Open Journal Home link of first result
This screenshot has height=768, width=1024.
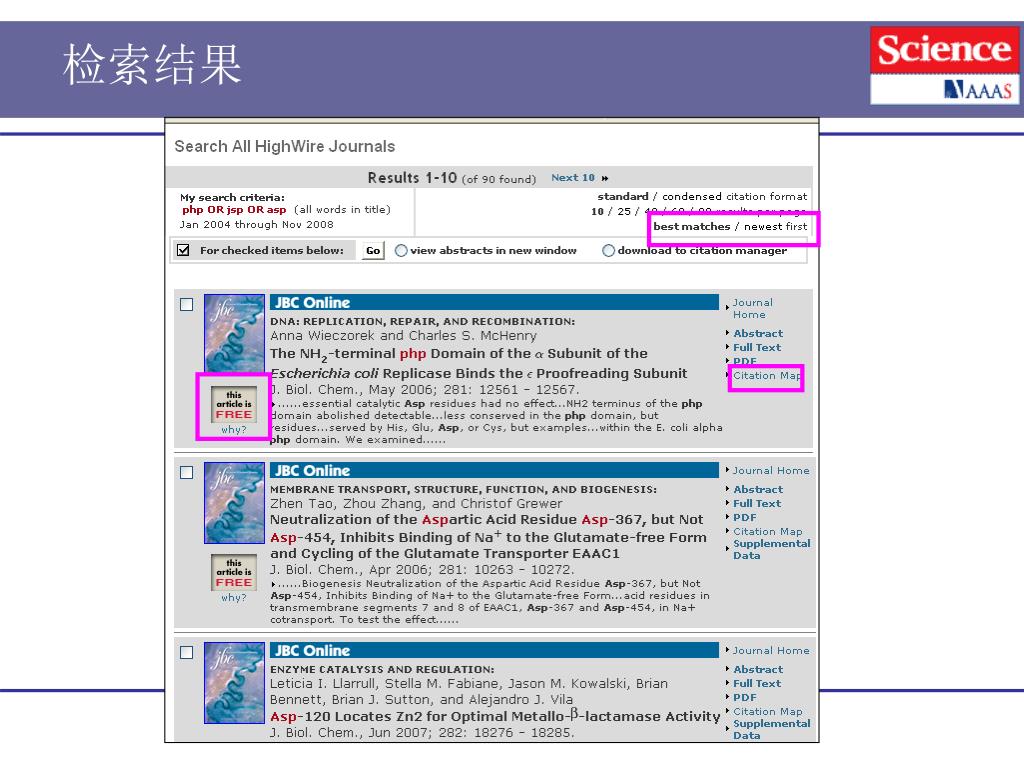[752, 308]
